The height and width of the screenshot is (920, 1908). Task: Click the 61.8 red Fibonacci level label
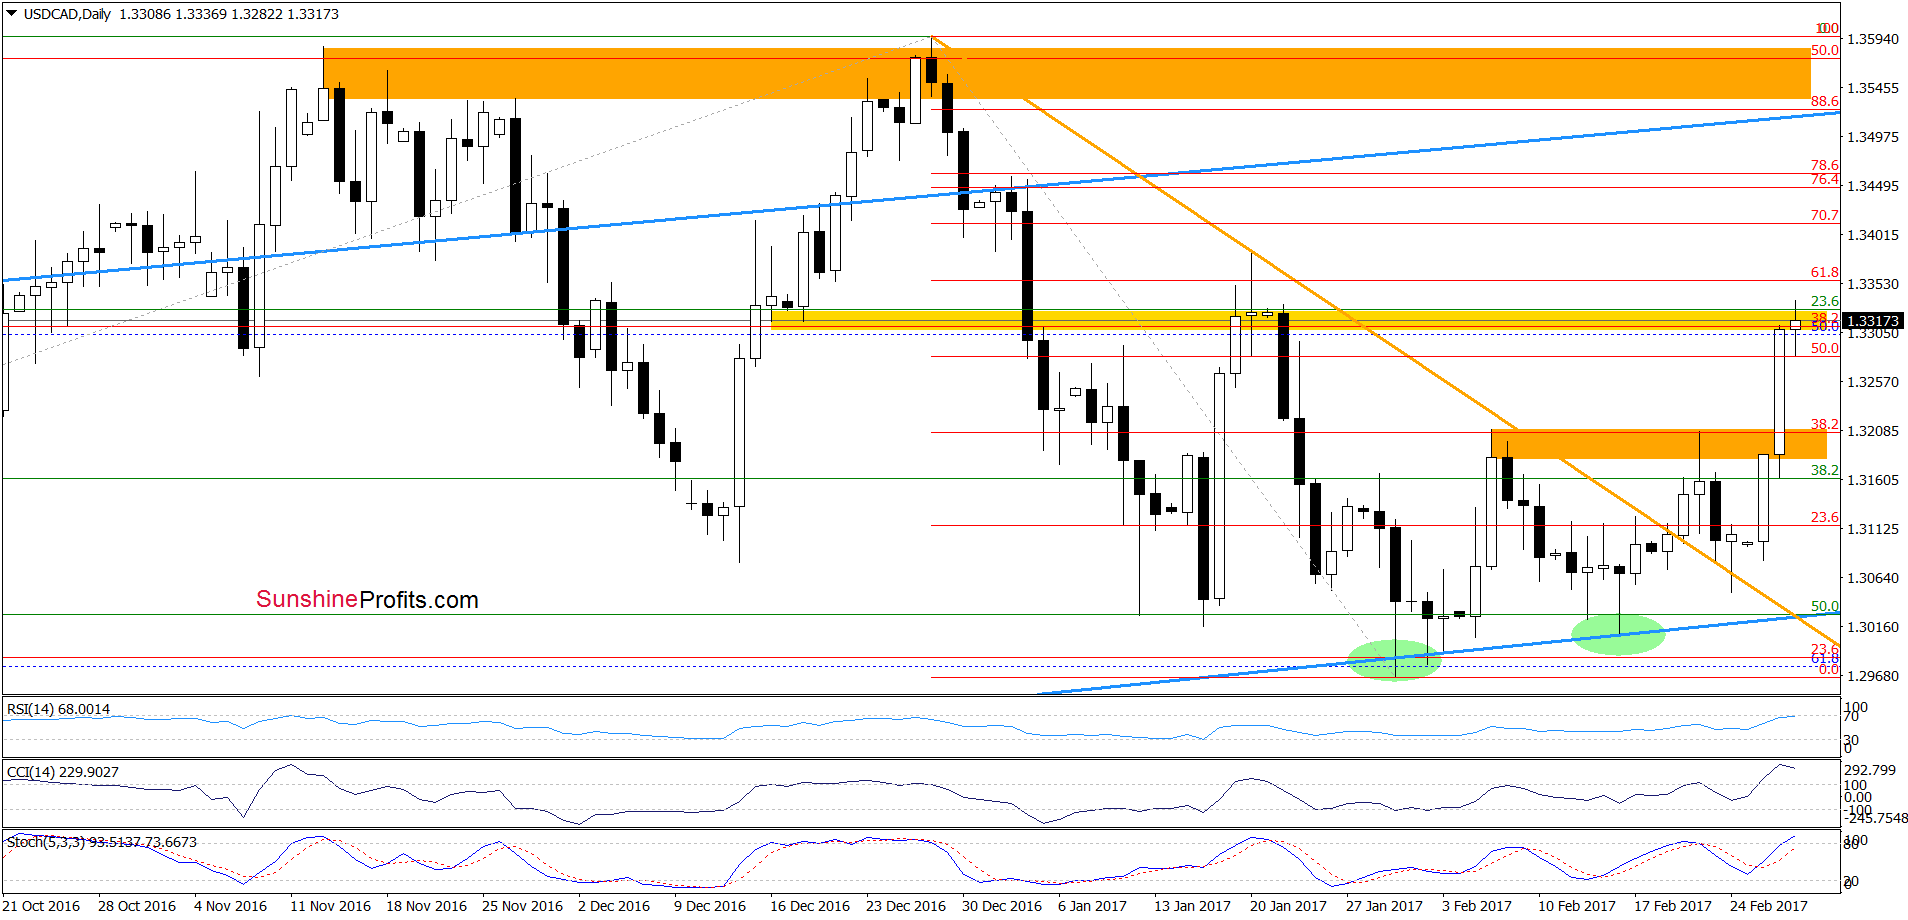pyautogui.click(x=1825, y=272)
